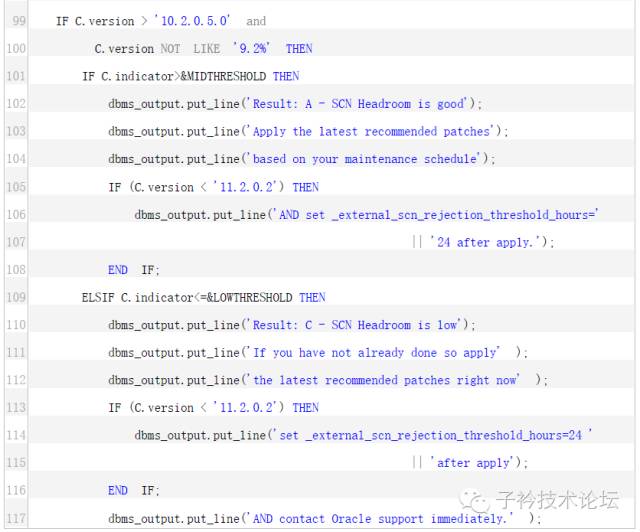Click 'Apply the latest recommended patches' string
This screenshot has width=640, height=532.
[371, 131]
